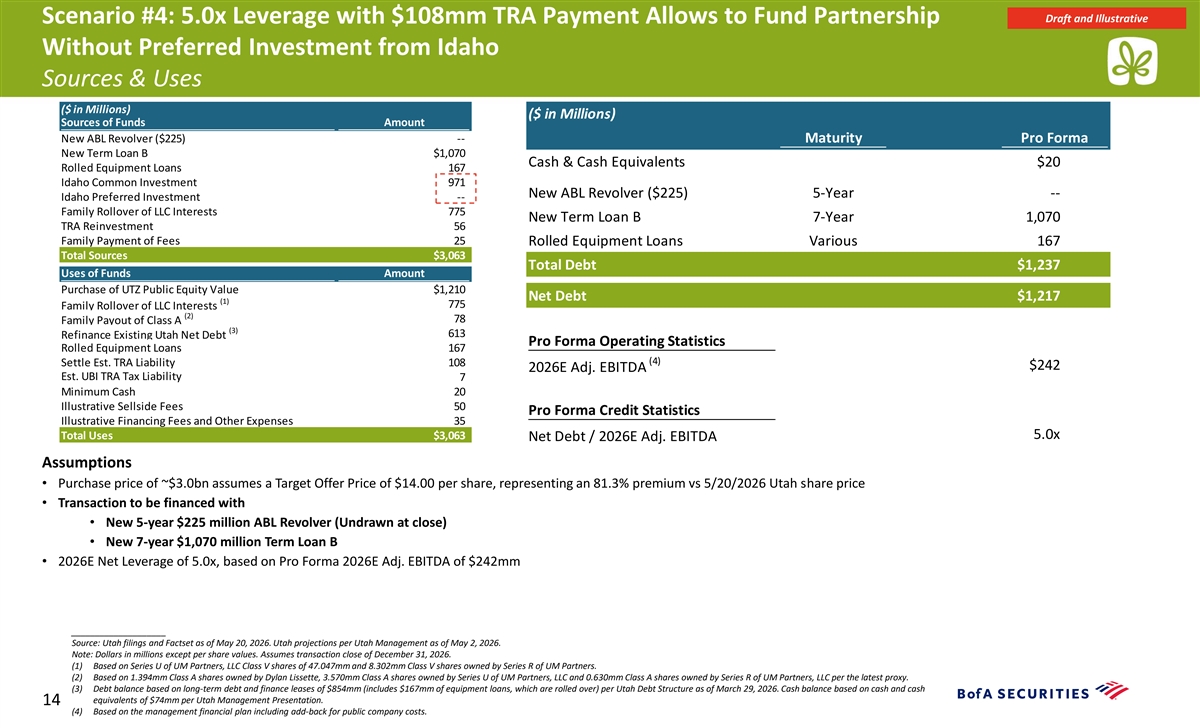This screenshot has height=728, width=1200.
Task: Click the Minimum Cash row
Action: [x=264, y=392]
